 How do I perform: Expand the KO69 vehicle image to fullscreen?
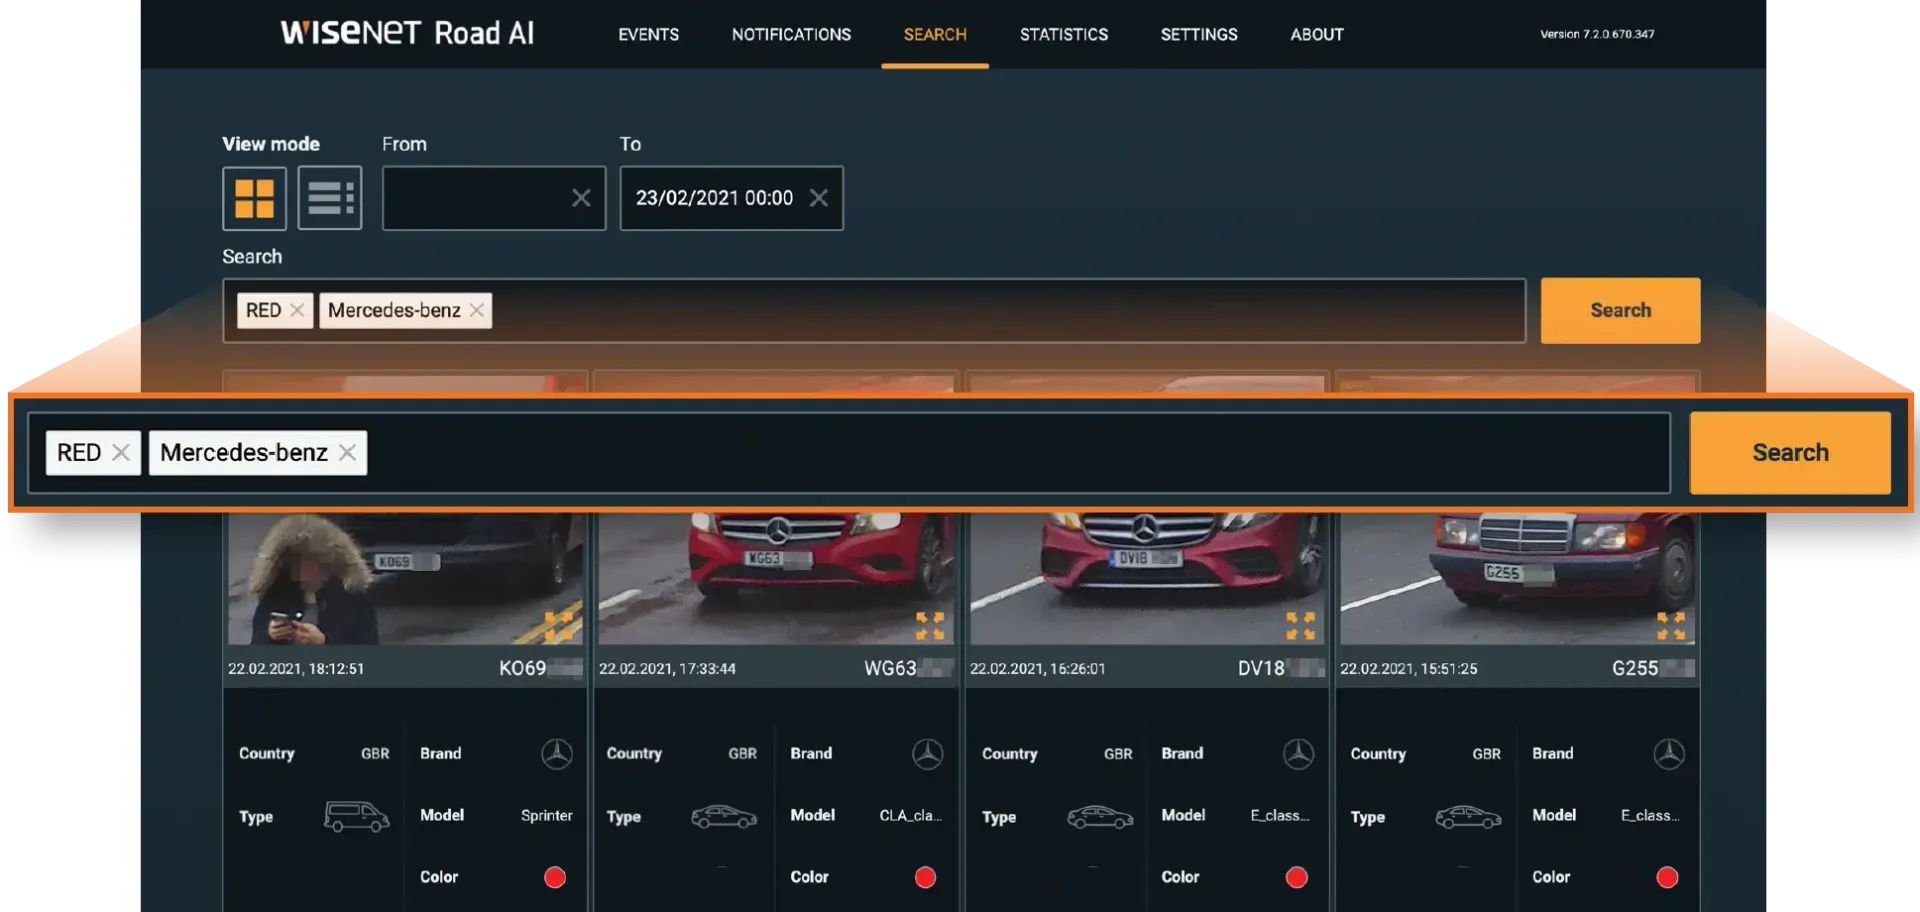pos(559,626)
